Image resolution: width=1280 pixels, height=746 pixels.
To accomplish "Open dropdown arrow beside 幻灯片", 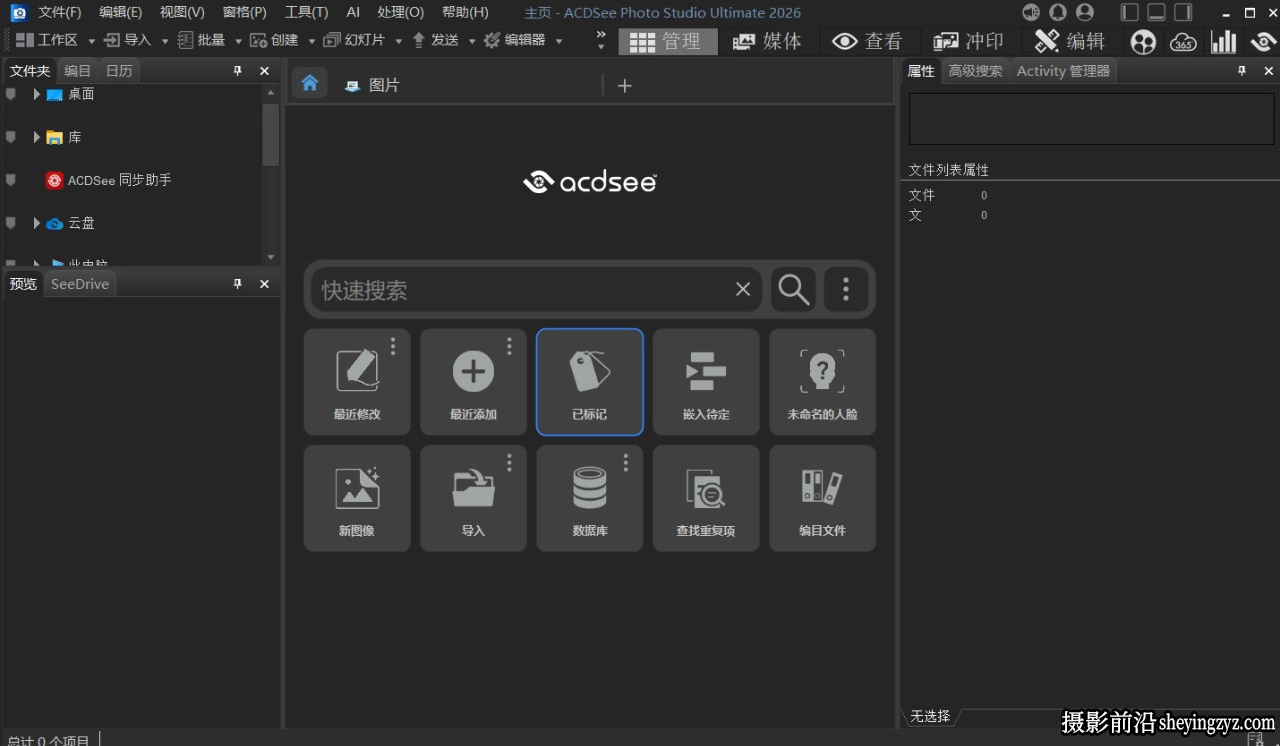I will point(398,41).
